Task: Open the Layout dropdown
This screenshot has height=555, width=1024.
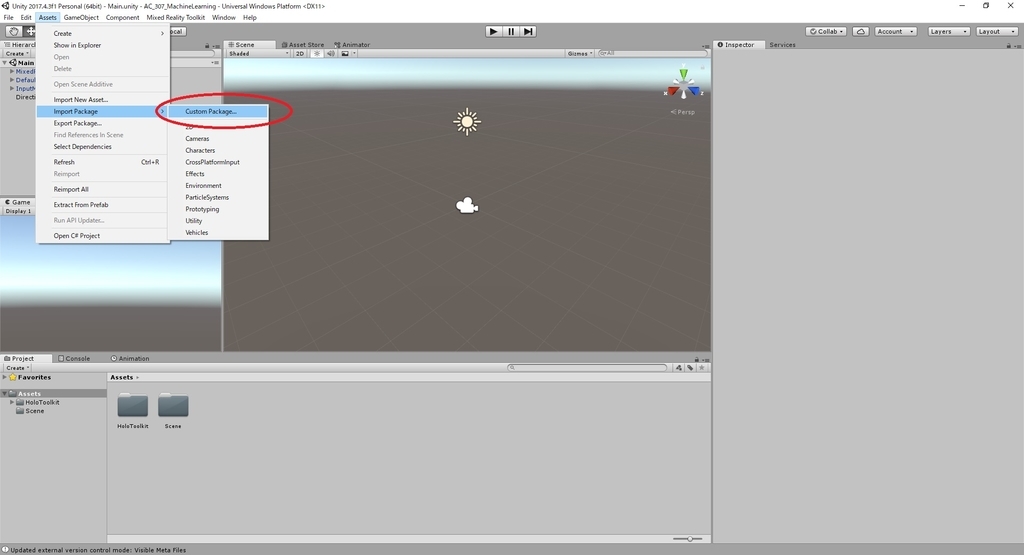Action: tap(997, 31)
